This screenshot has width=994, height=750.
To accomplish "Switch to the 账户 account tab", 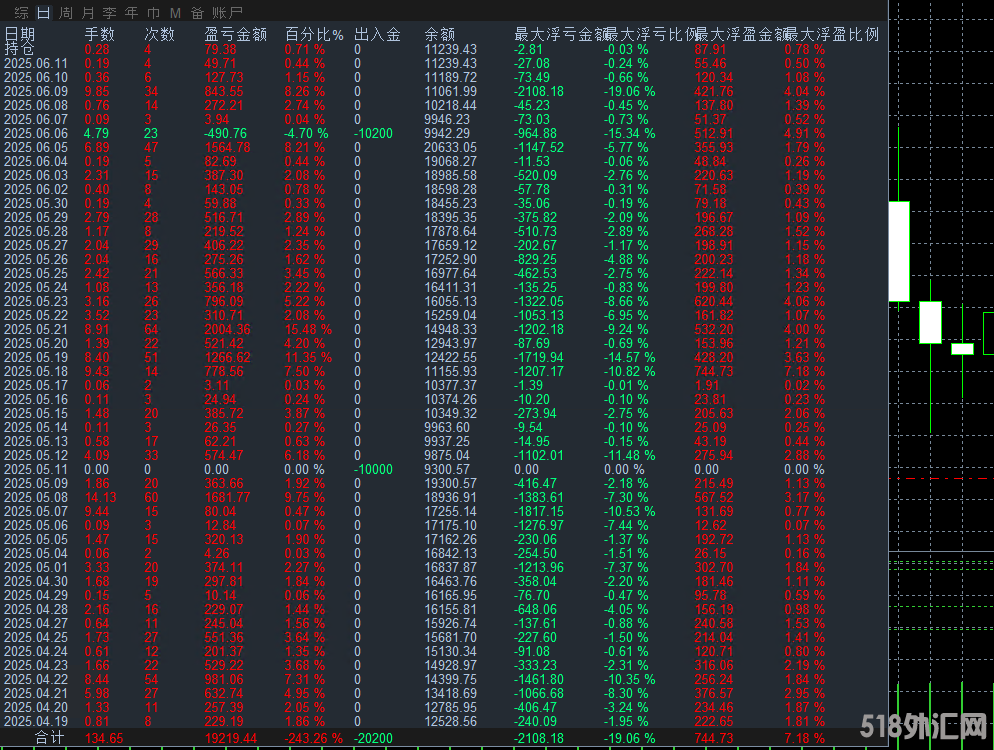I will point(228,13).
